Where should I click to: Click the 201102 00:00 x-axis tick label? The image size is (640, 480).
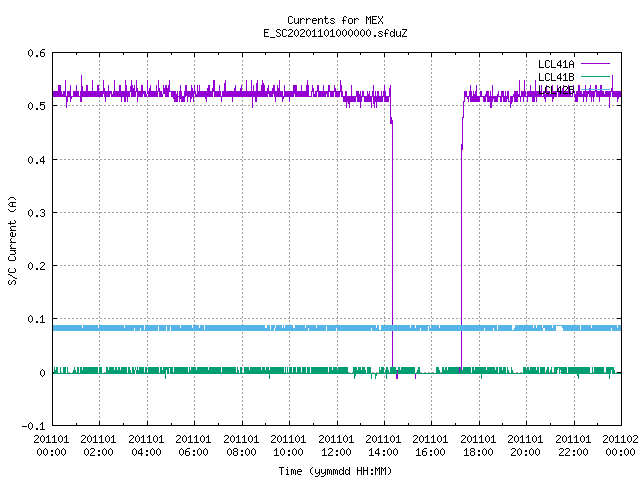[620, 446]
